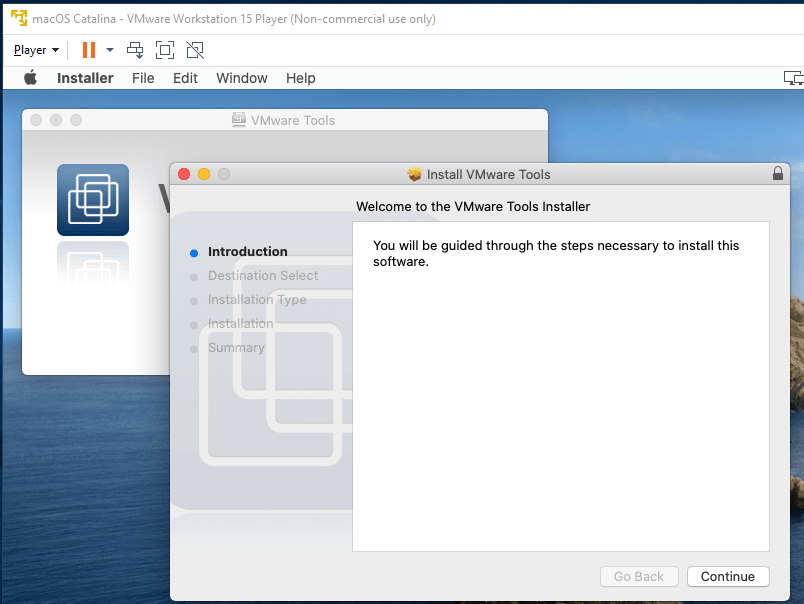This screenshot has height=604, width=804.
Task: Click the display mirroring icon in menu bar
Action: pos(793,78)
